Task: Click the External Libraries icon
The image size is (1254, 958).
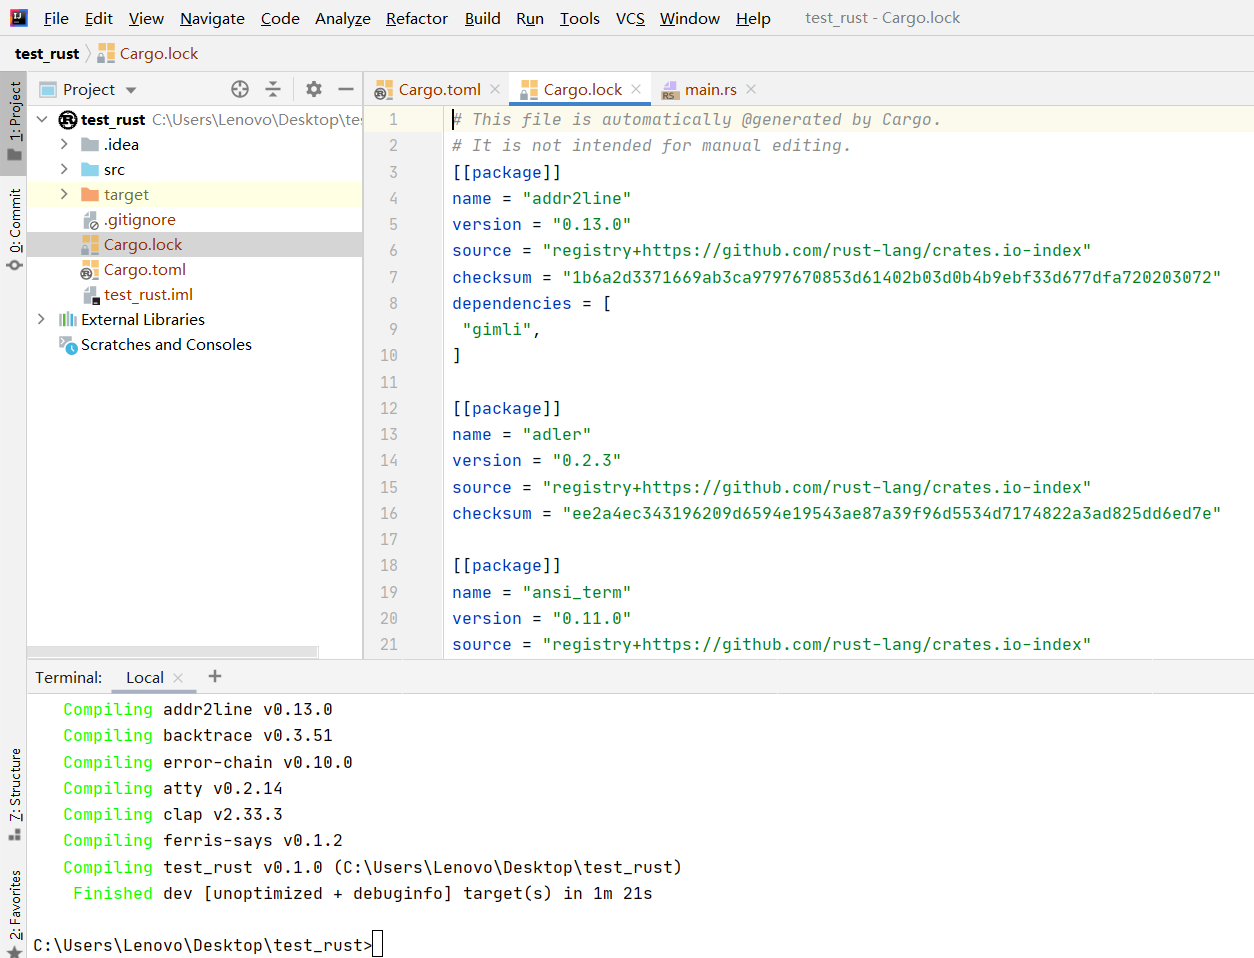Action: (x=68, y=319)
